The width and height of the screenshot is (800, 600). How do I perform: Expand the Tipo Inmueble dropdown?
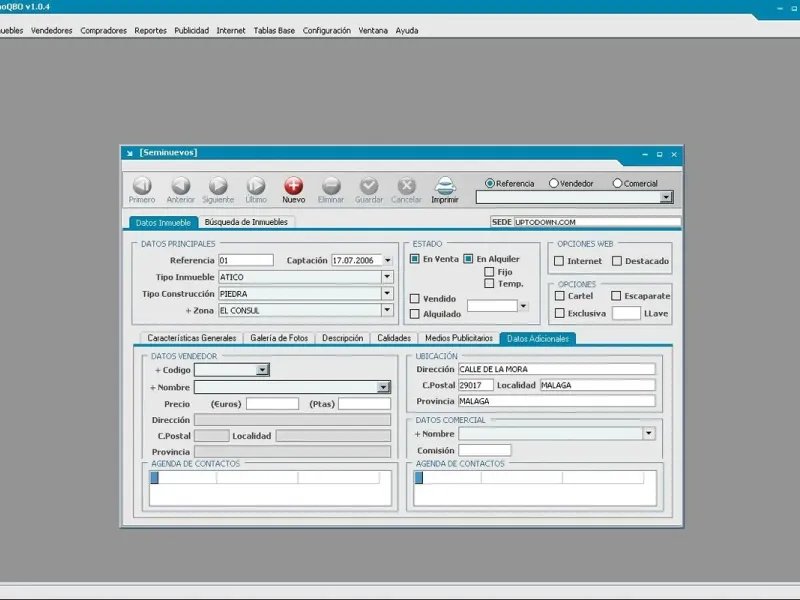tap(387, 277)
